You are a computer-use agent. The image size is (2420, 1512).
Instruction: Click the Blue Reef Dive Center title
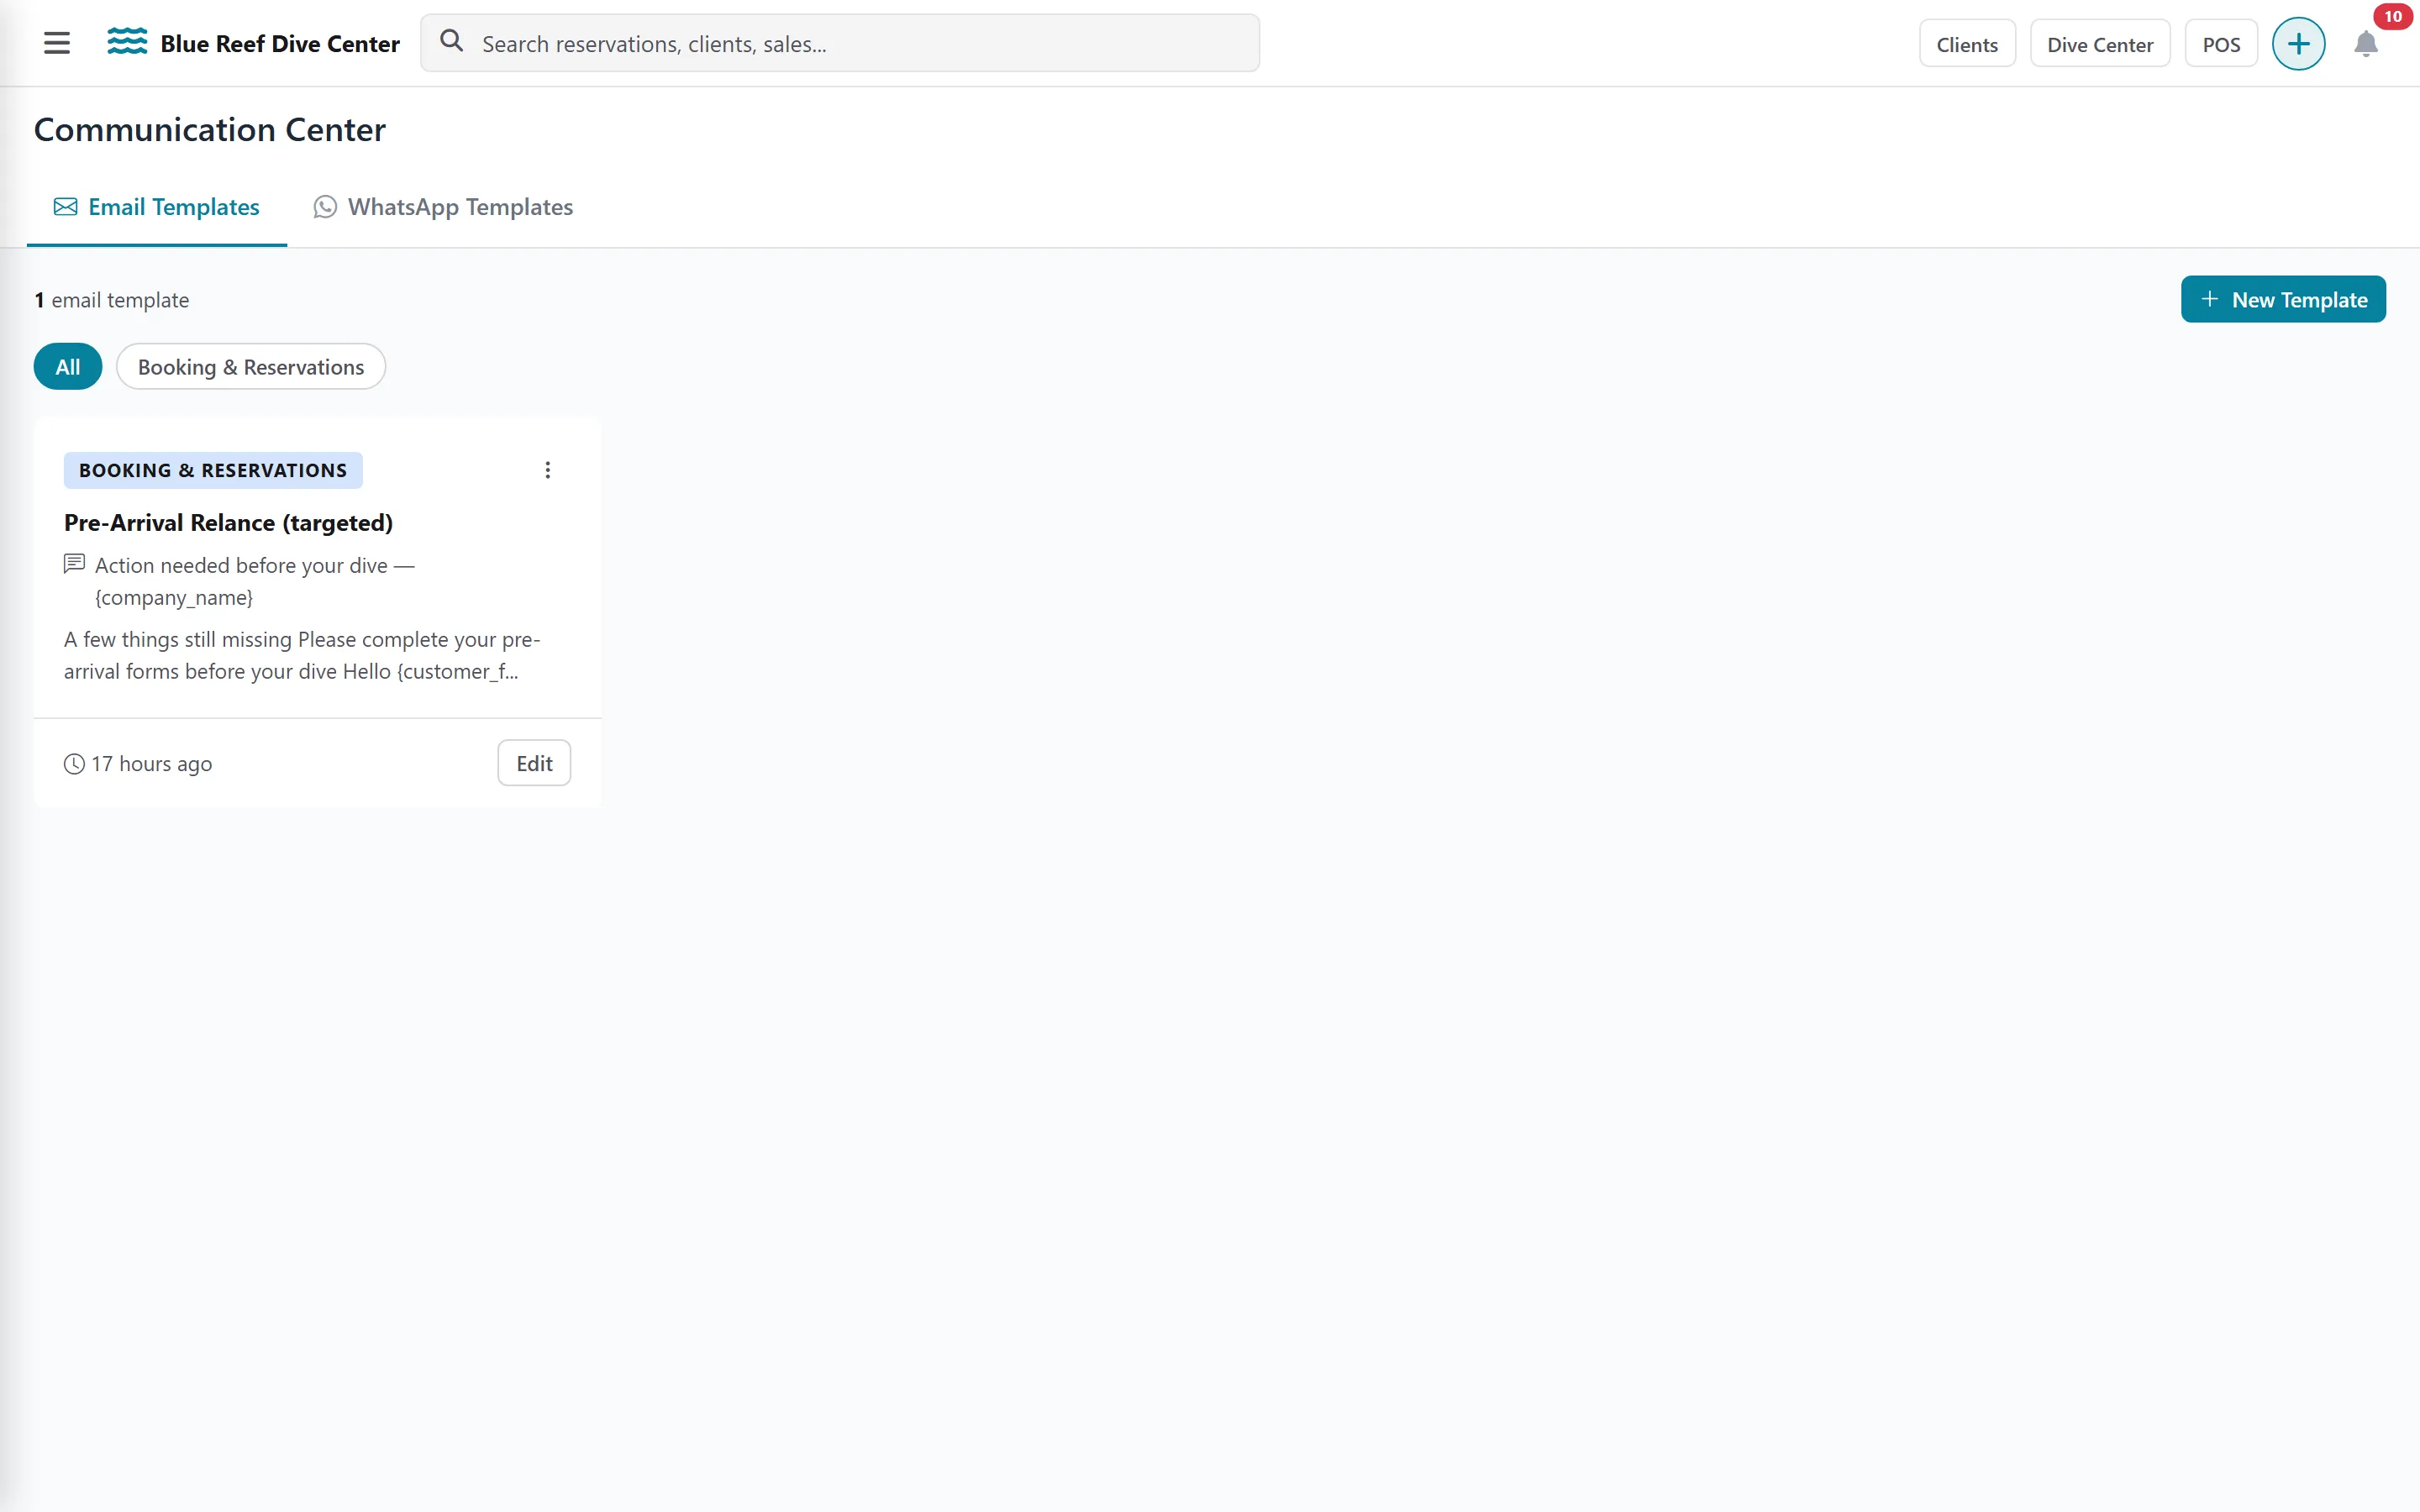tap(280, 44)
